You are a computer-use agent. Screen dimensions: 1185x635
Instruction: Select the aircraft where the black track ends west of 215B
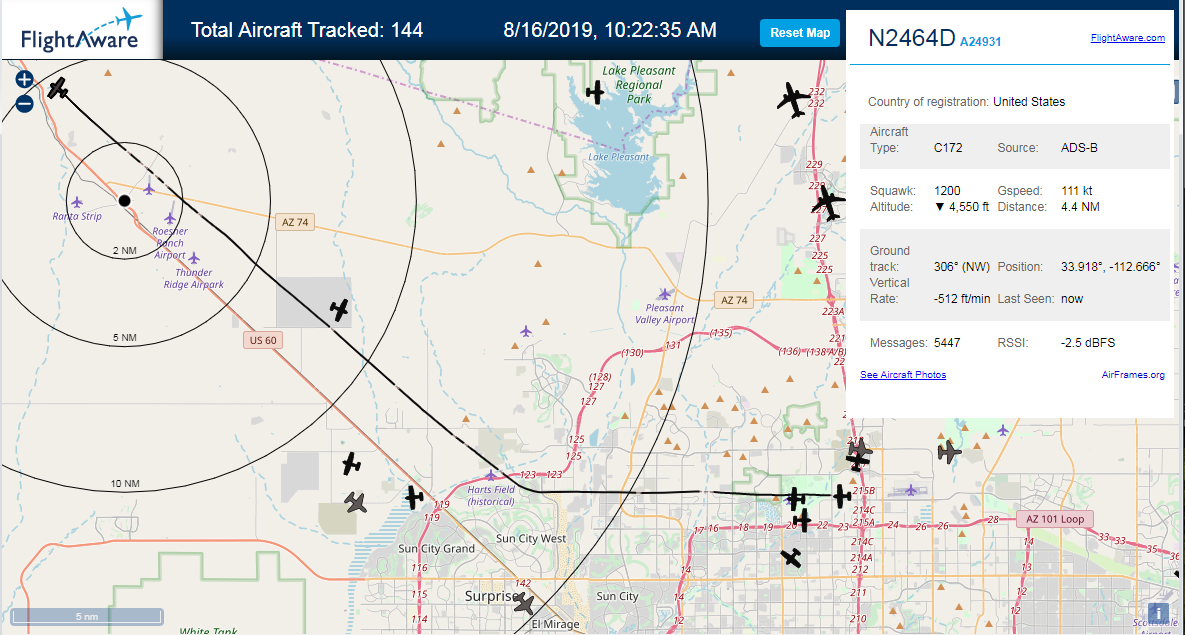(x=795, y=497)
